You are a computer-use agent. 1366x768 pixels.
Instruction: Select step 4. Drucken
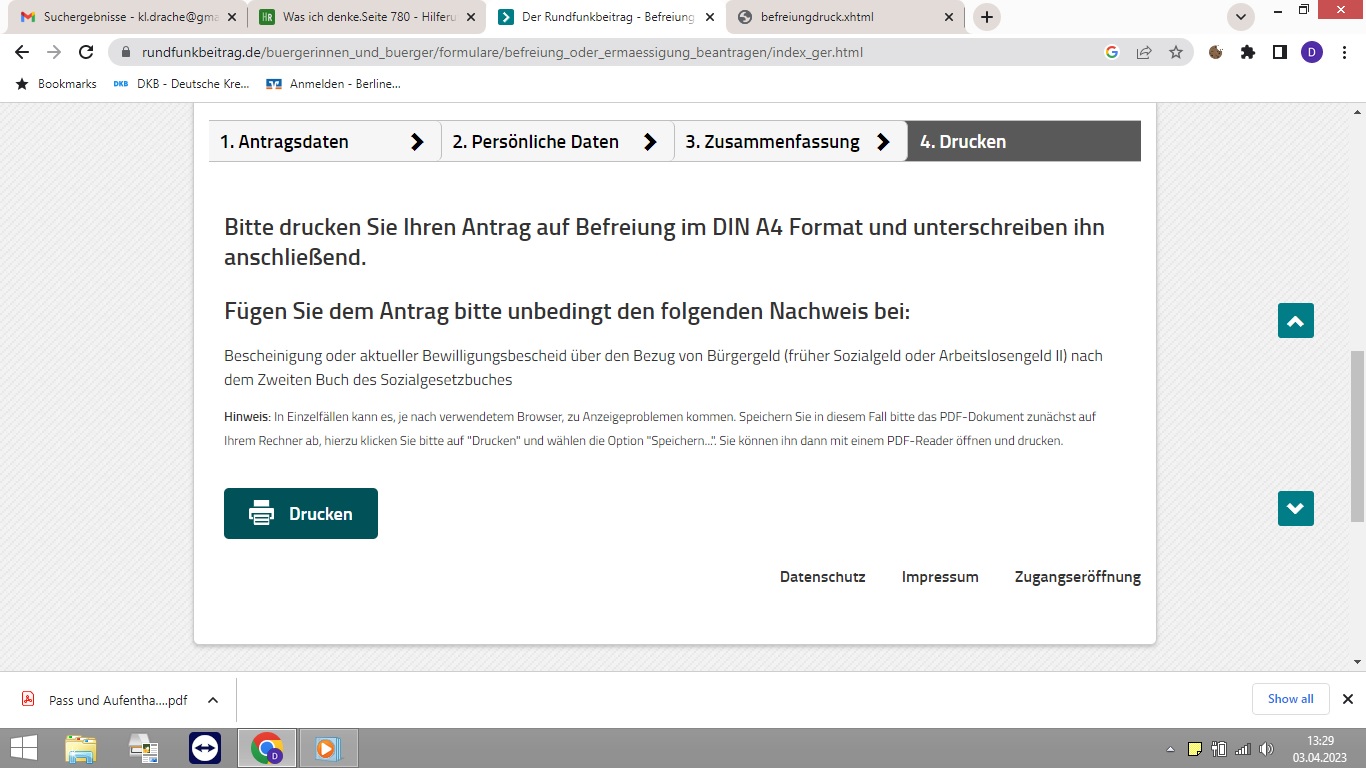pyautogui.click(x=1023, y=141)
